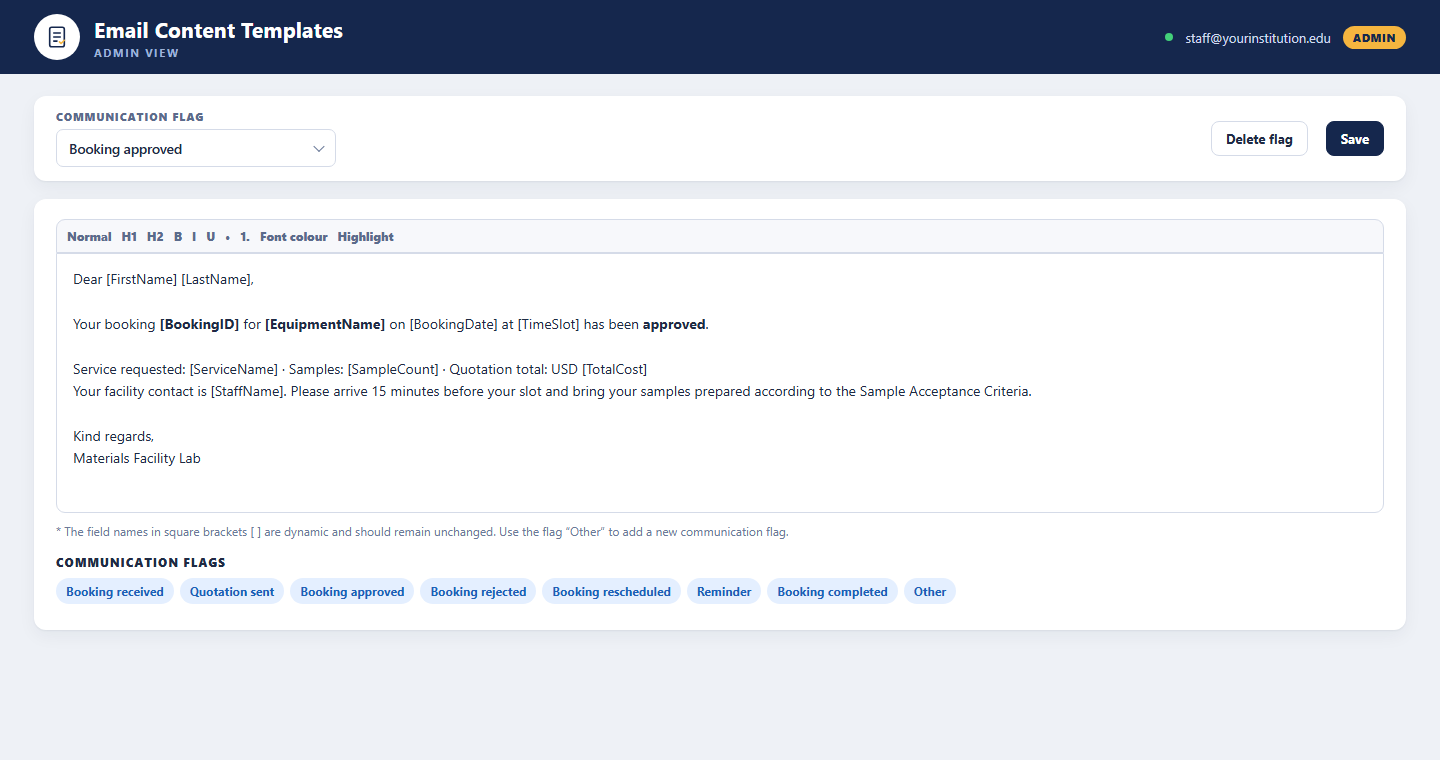Click the [TotalCost] placeholder in the editor

tap(614, 369)
